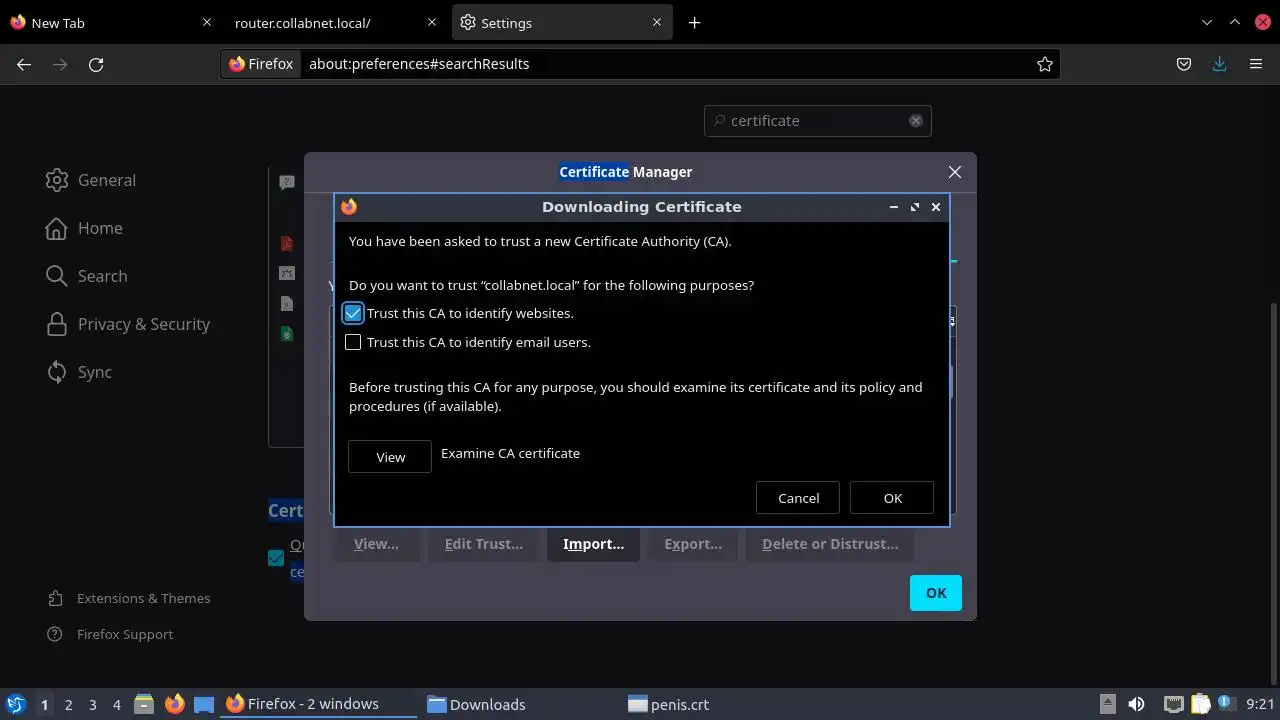Toggle the checkbox below Certificates heading
This screenshot has height=720, width=1280.
[x=276, y=558]
